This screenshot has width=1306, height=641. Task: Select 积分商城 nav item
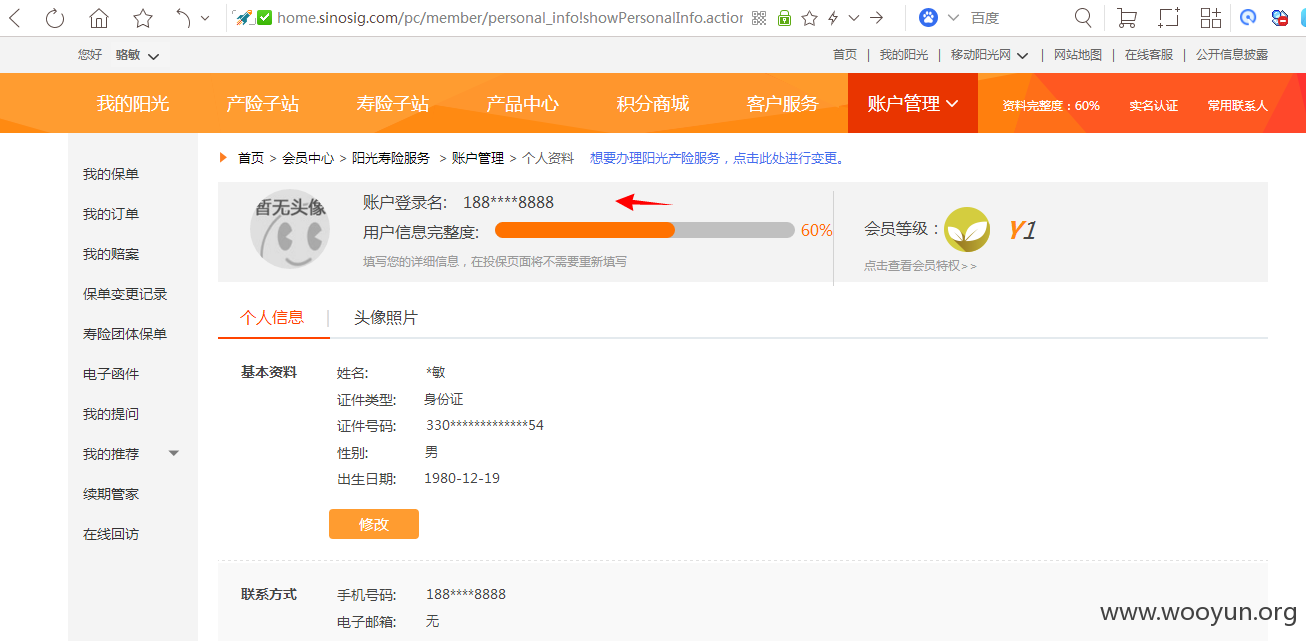point(653,104)
